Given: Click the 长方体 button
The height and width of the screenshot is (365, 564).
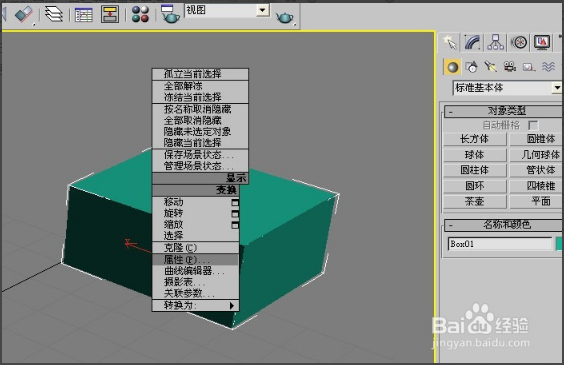Looking at the screenshot, I should coord(475,139).
